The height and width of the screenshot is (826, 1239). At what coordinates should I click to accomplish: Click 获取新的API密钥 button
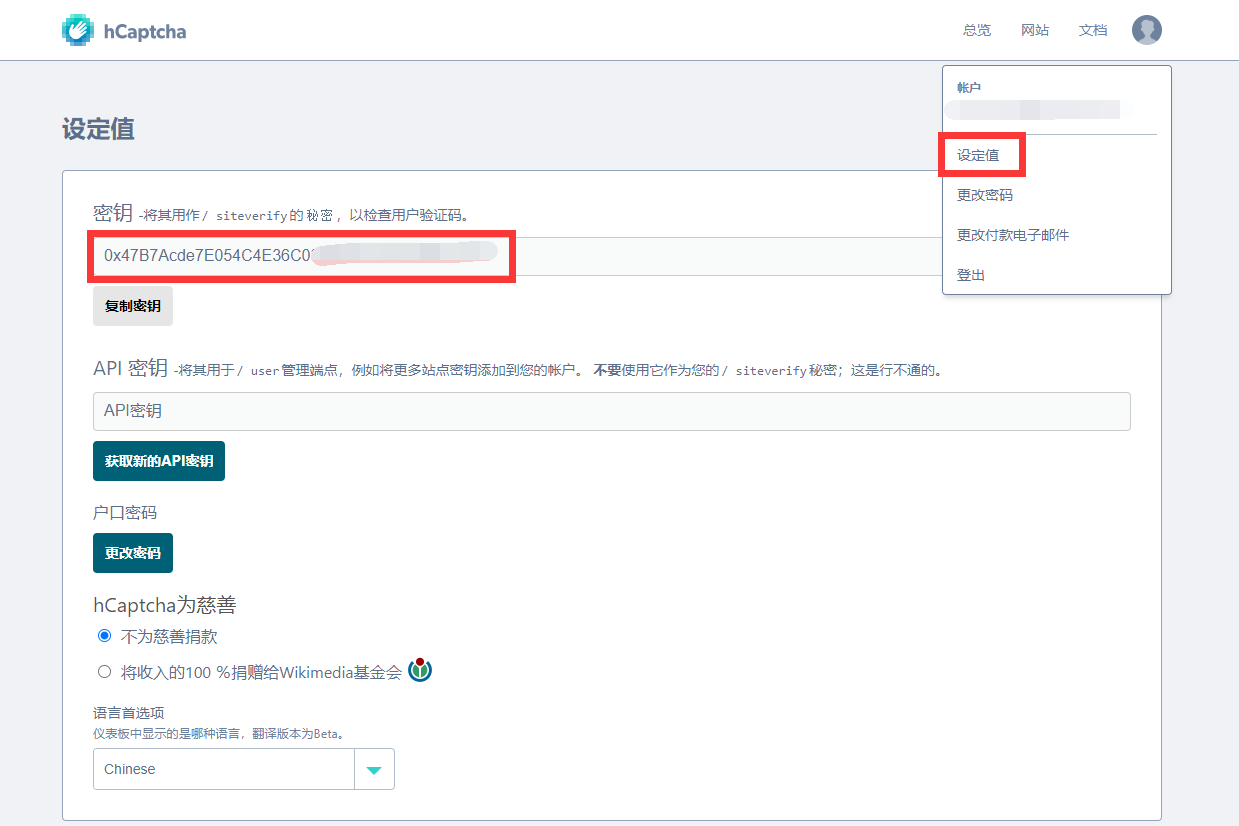click(159, 461)
